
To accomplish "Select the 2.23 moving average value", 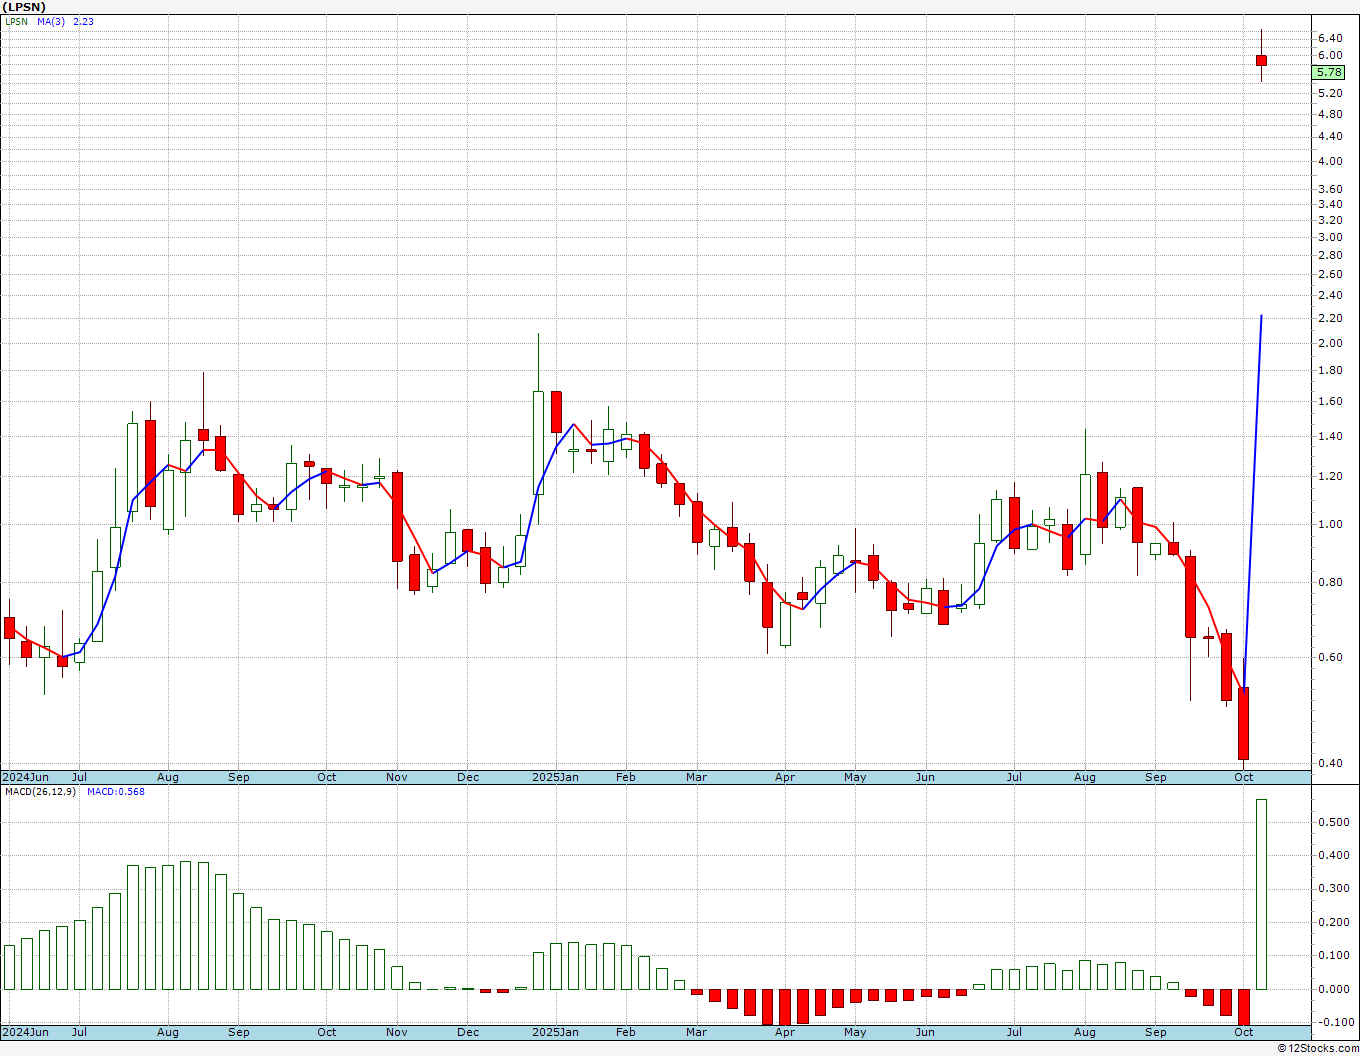I will (83, 21).
